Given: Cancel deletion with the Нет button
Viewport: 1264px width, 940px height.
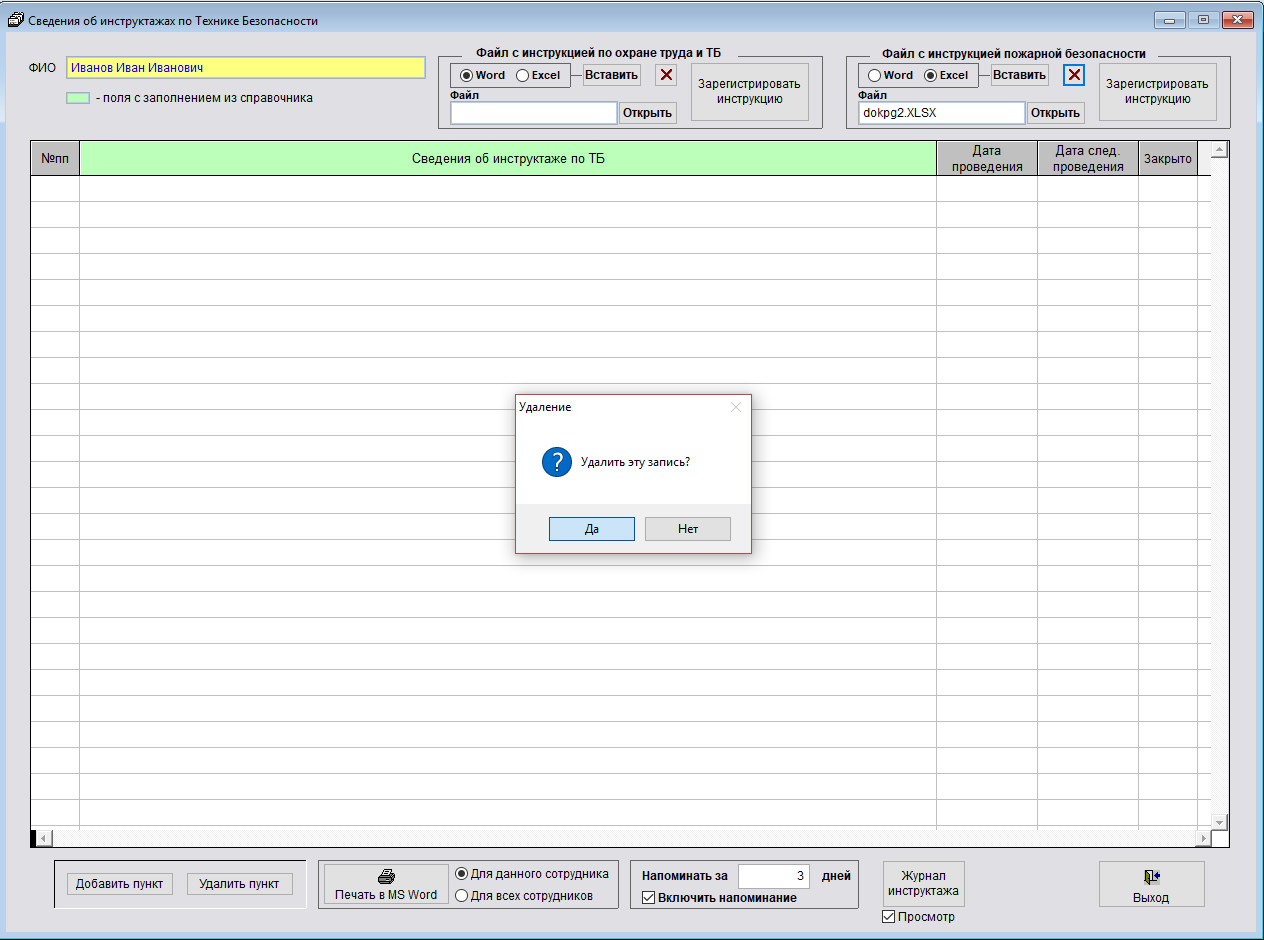Looking at the screenshot, I should pyautogui.click(x=688, y=529).
